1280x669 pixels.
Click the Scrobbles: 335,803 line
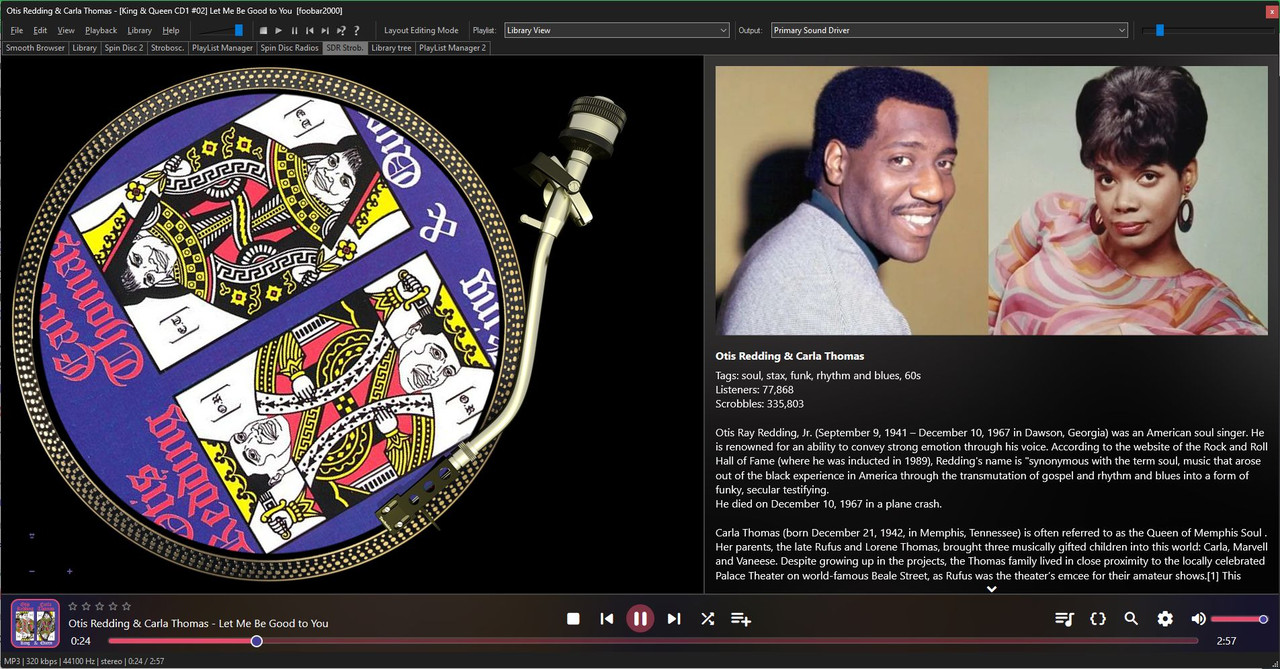(760, 404)
